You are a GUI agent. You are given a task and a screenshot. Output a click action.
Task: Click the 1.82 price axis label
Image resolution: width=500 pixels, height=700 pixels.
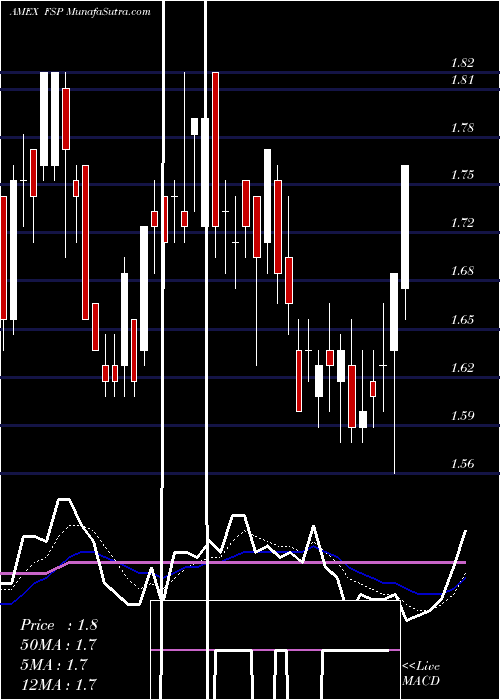click(462, 62)
